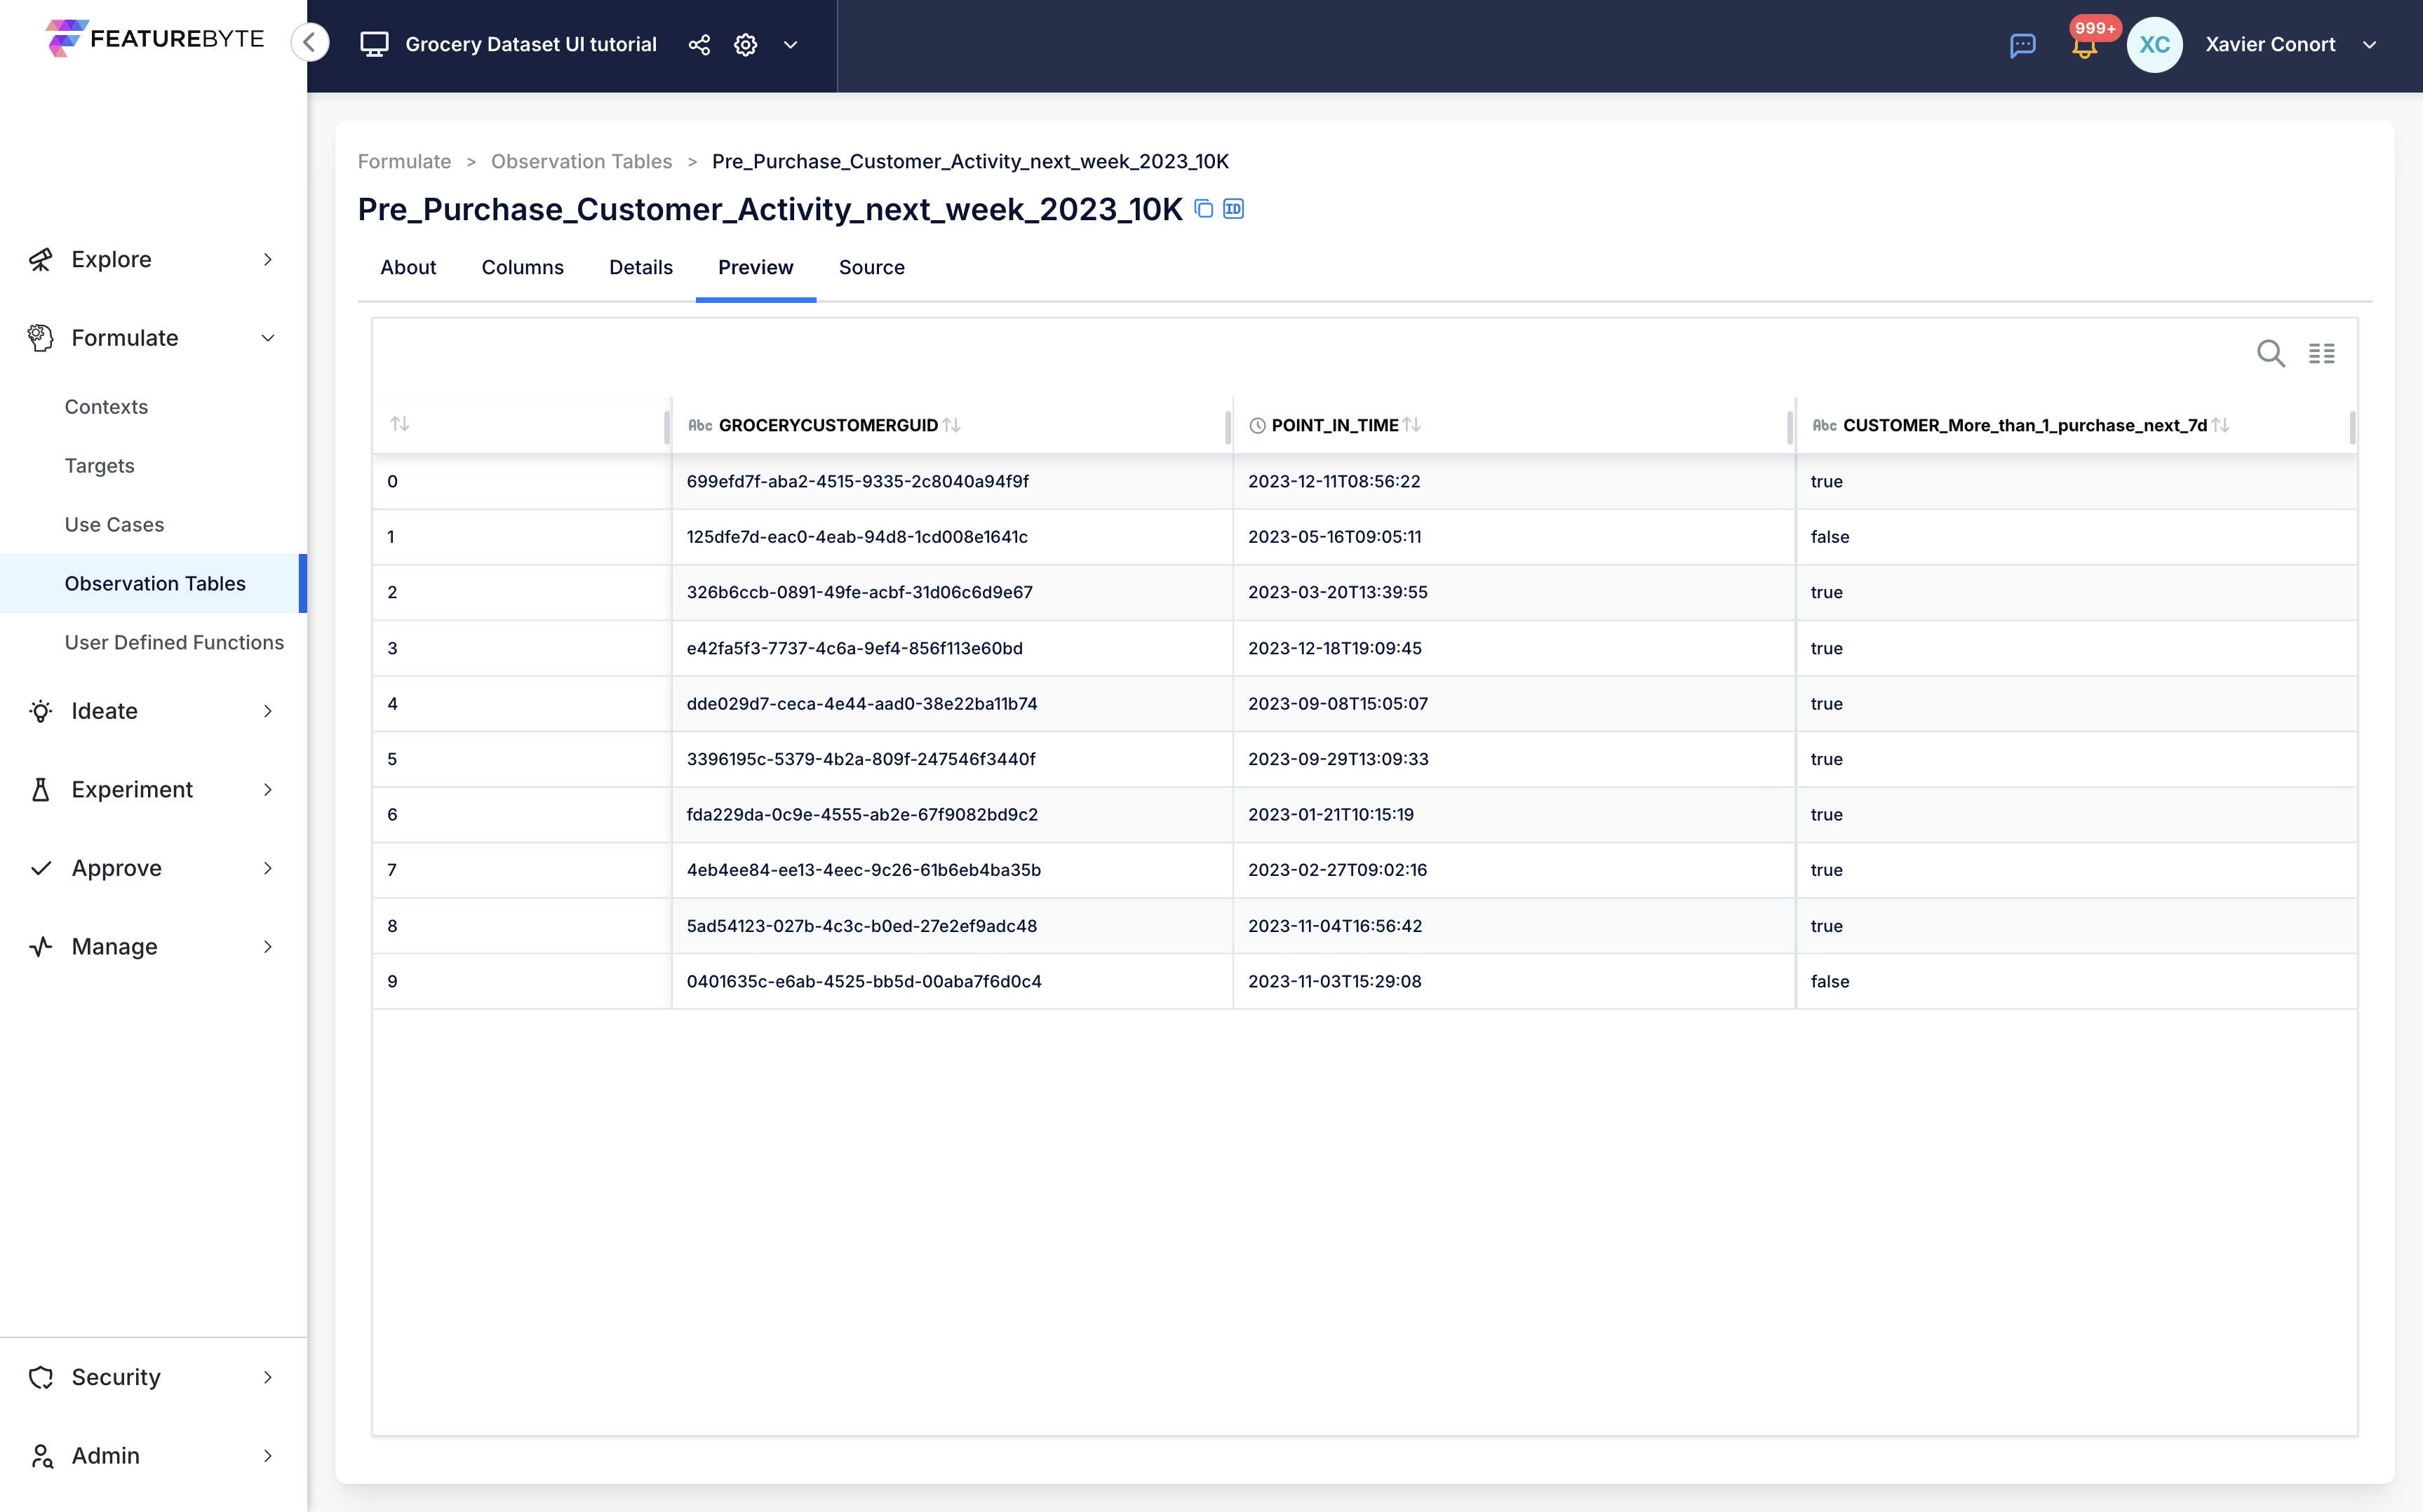2423x1512 pixels.
Task: Expand the Manage section chevron
Action: [268, 946]
